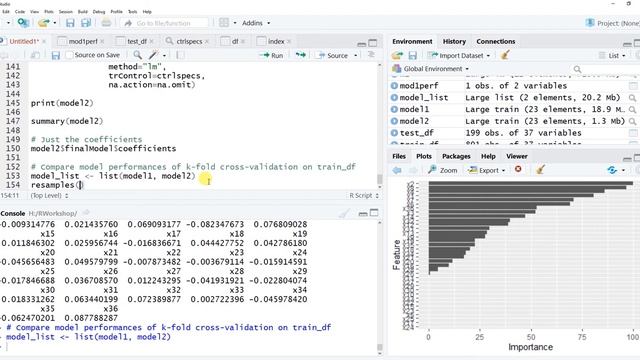Save the script using editor toolbar disk icon
The image size is (640, 360).
click(x=56, y=55)
